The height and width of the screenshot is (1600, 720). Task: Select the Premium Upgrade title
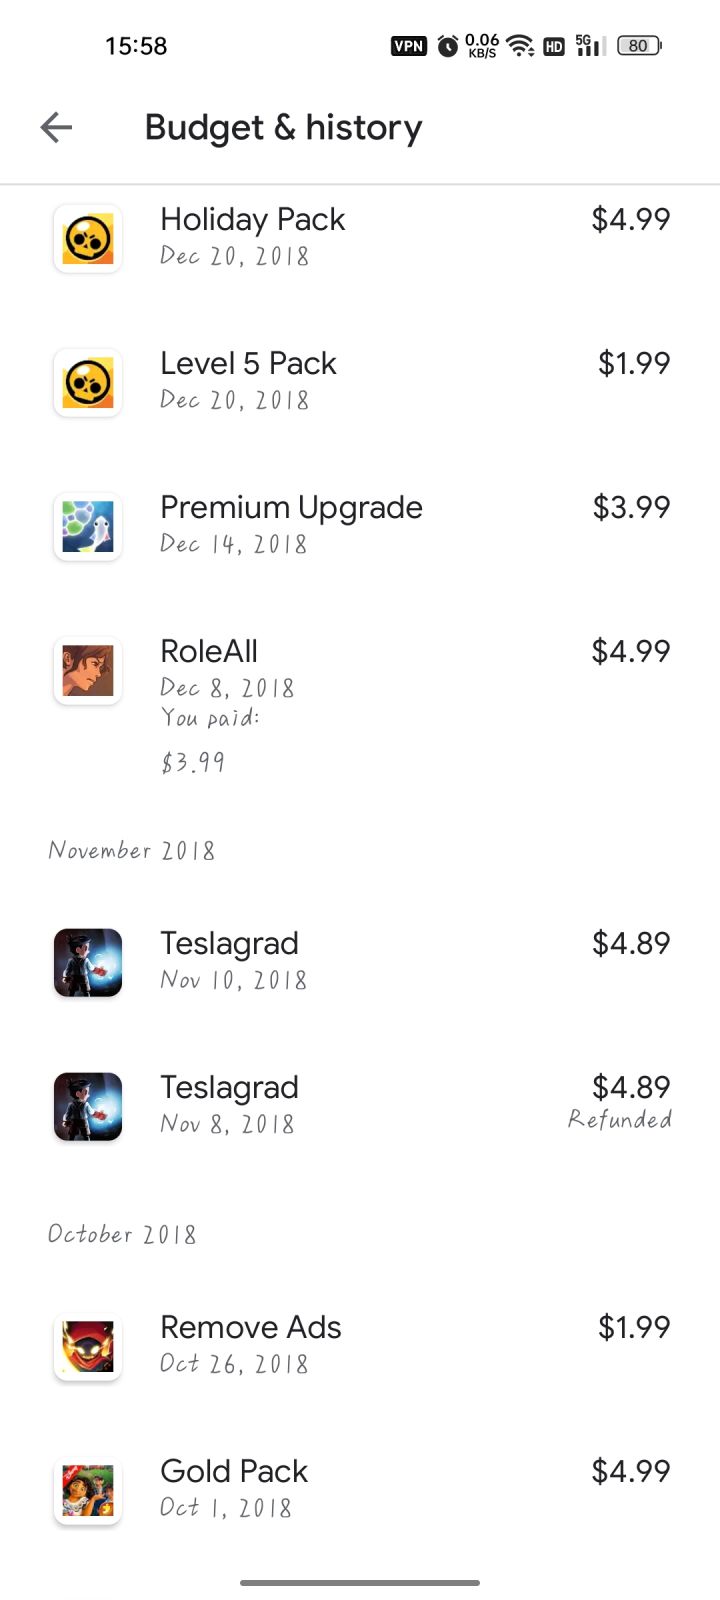click(x=291, y=508)
